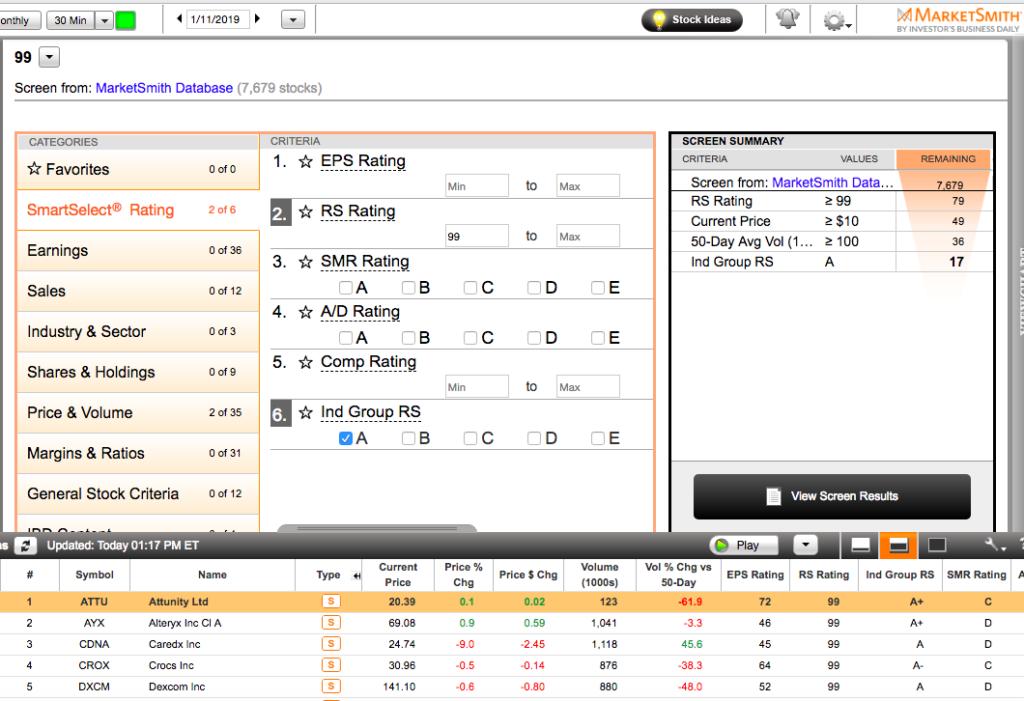Sort by Current Price column header

pos(398,575)
